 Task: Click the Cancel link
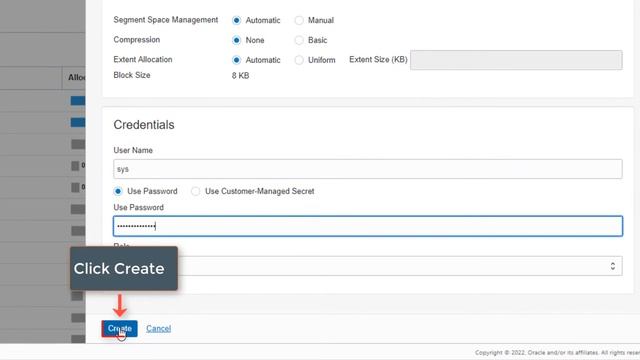tap(158, 329)
